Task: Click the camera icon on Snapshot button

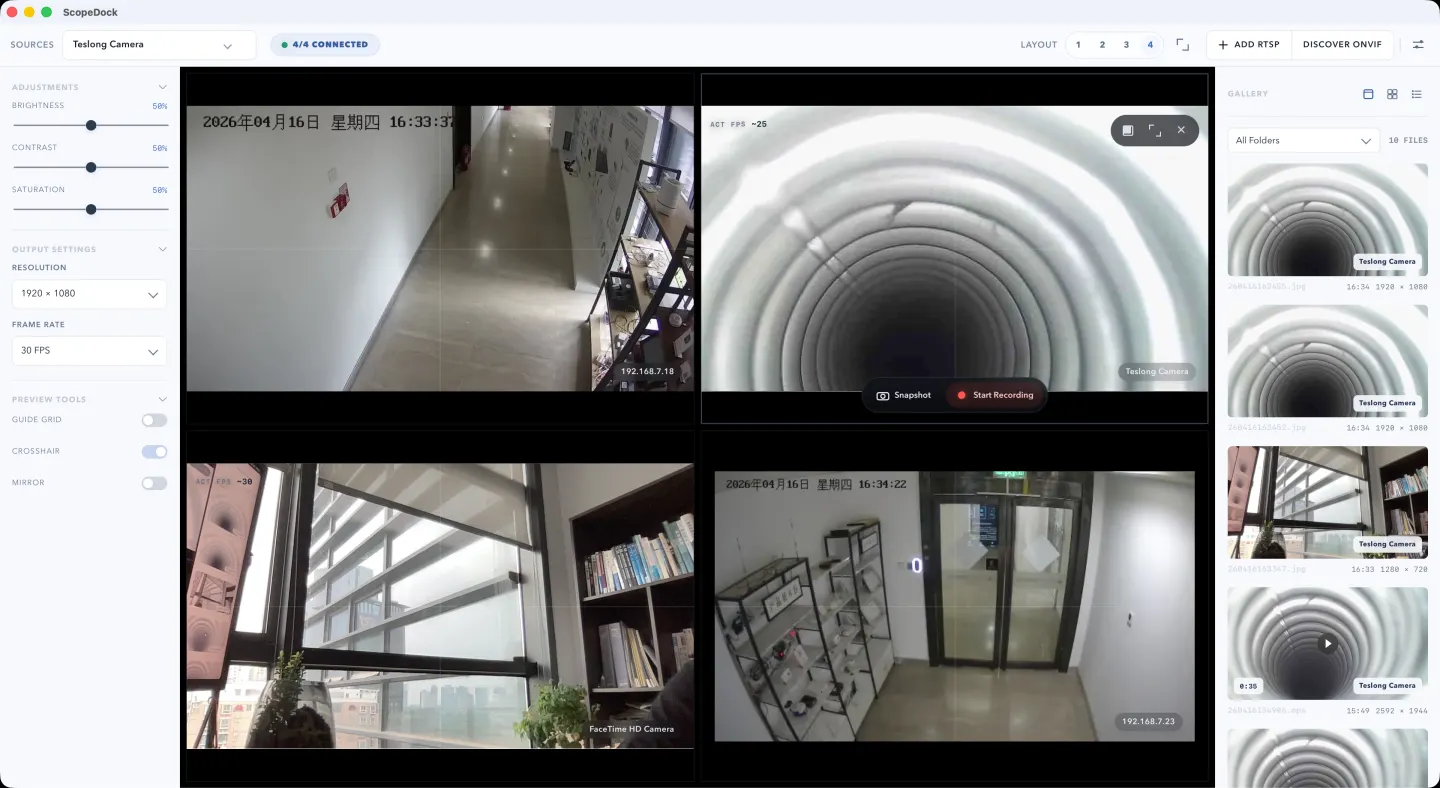Action: tap(882, 395)
